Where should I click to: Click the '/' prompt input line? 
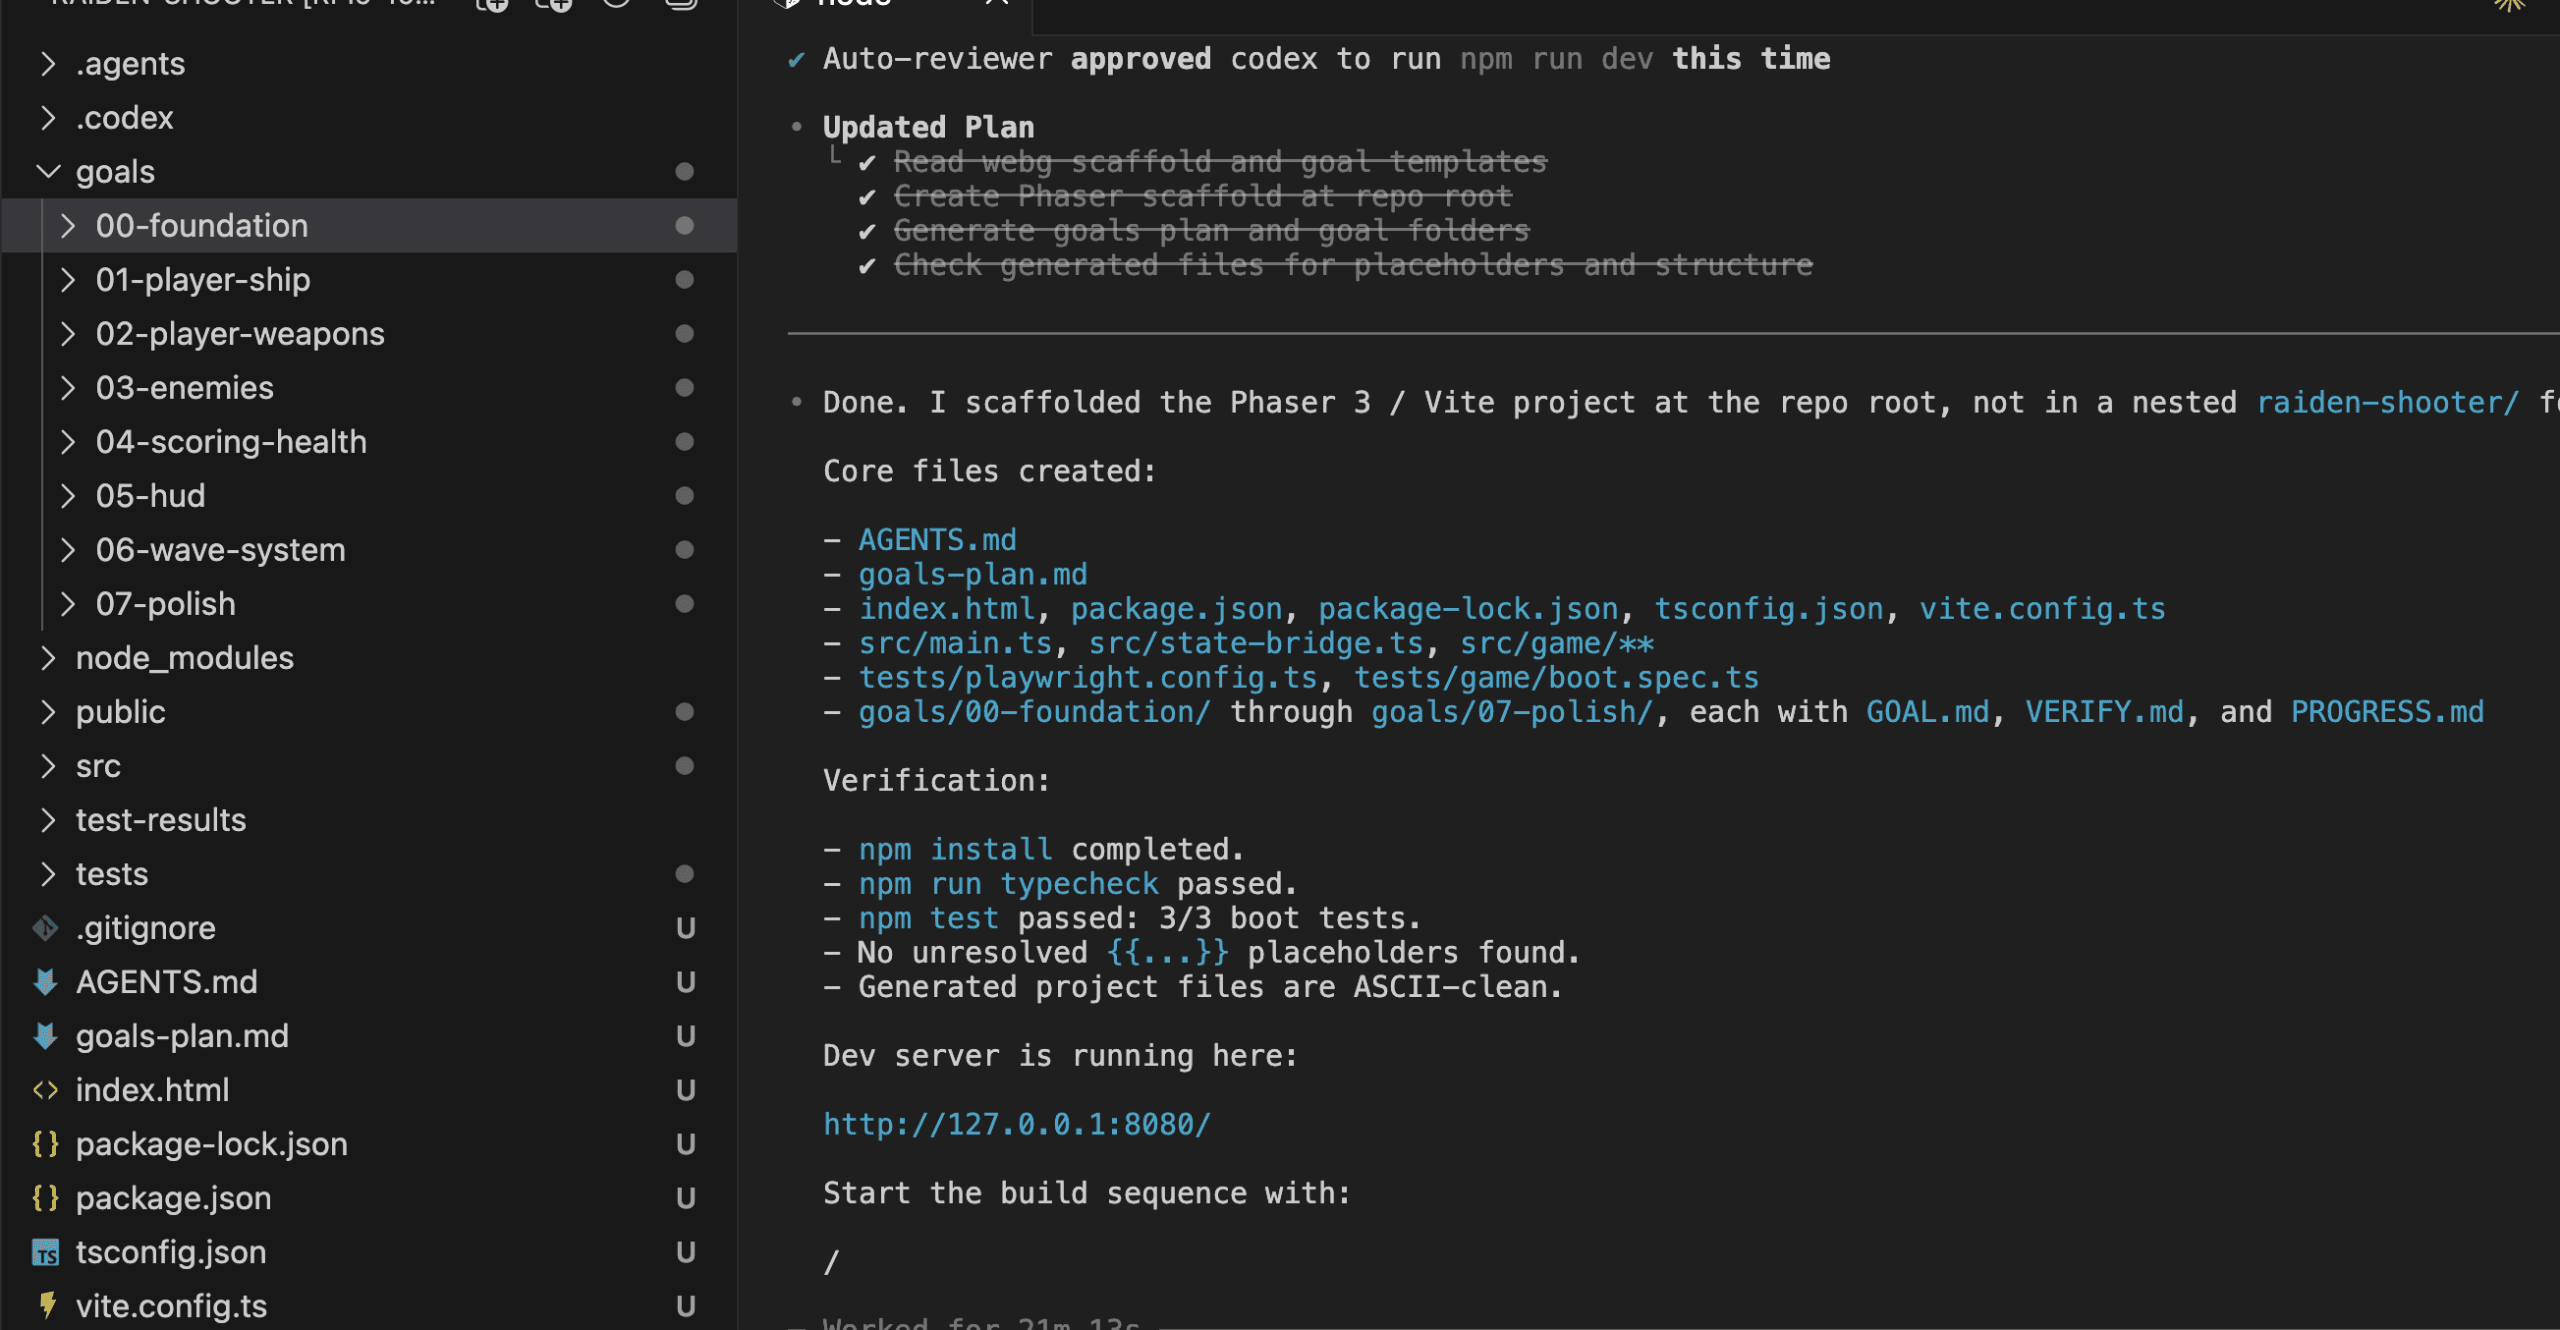(832, 1263)
